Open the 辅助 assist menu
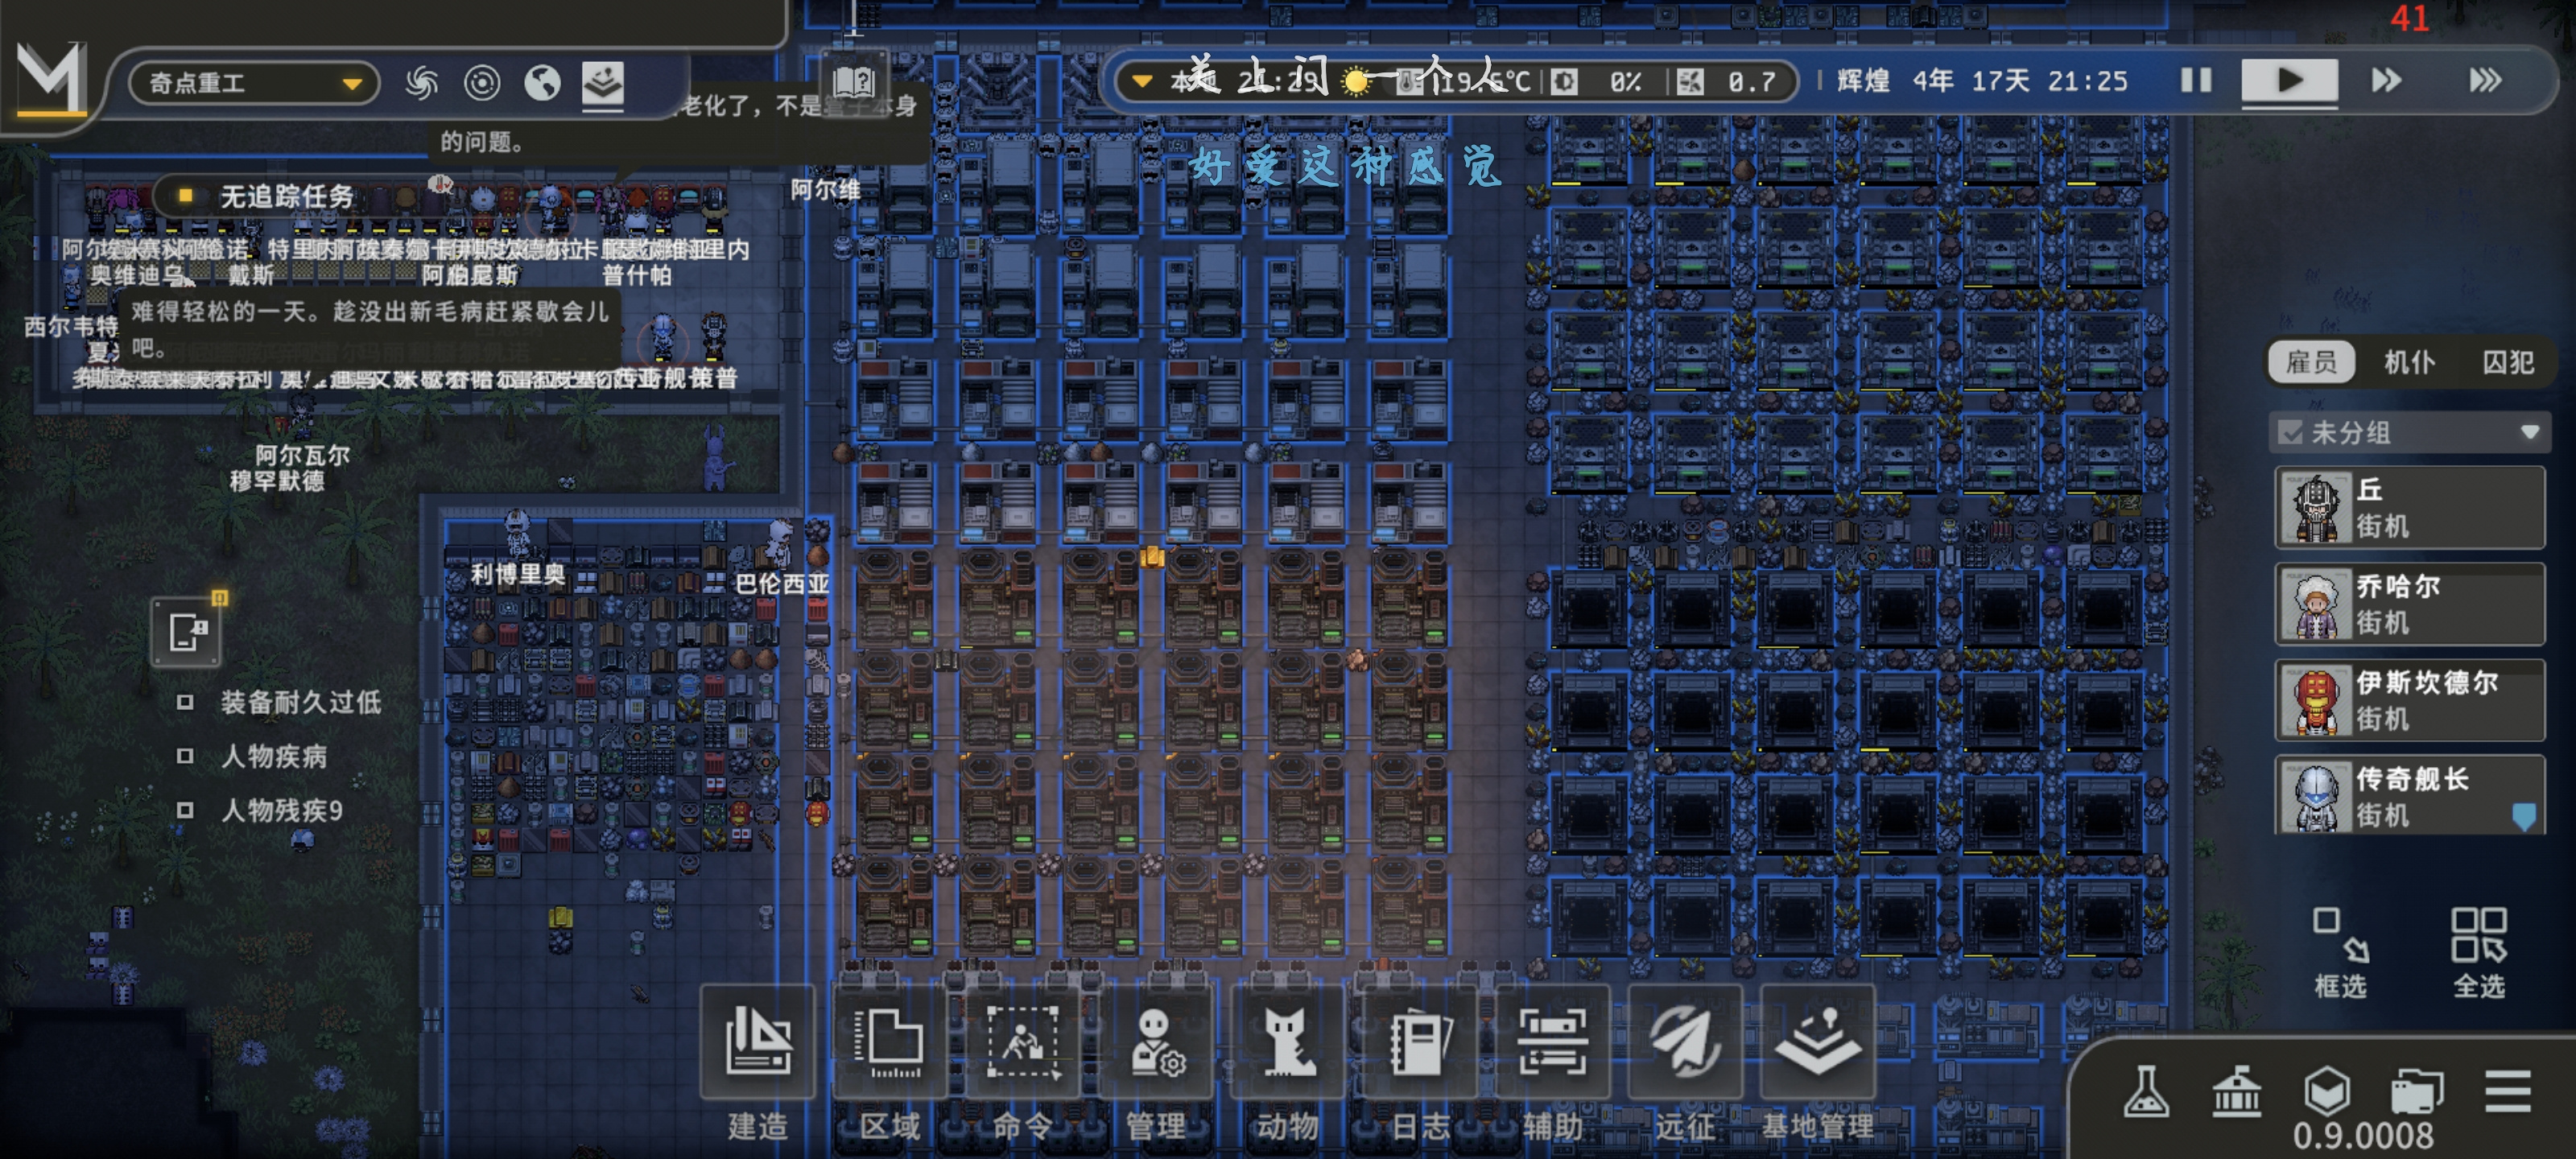 (1552, 1043)
